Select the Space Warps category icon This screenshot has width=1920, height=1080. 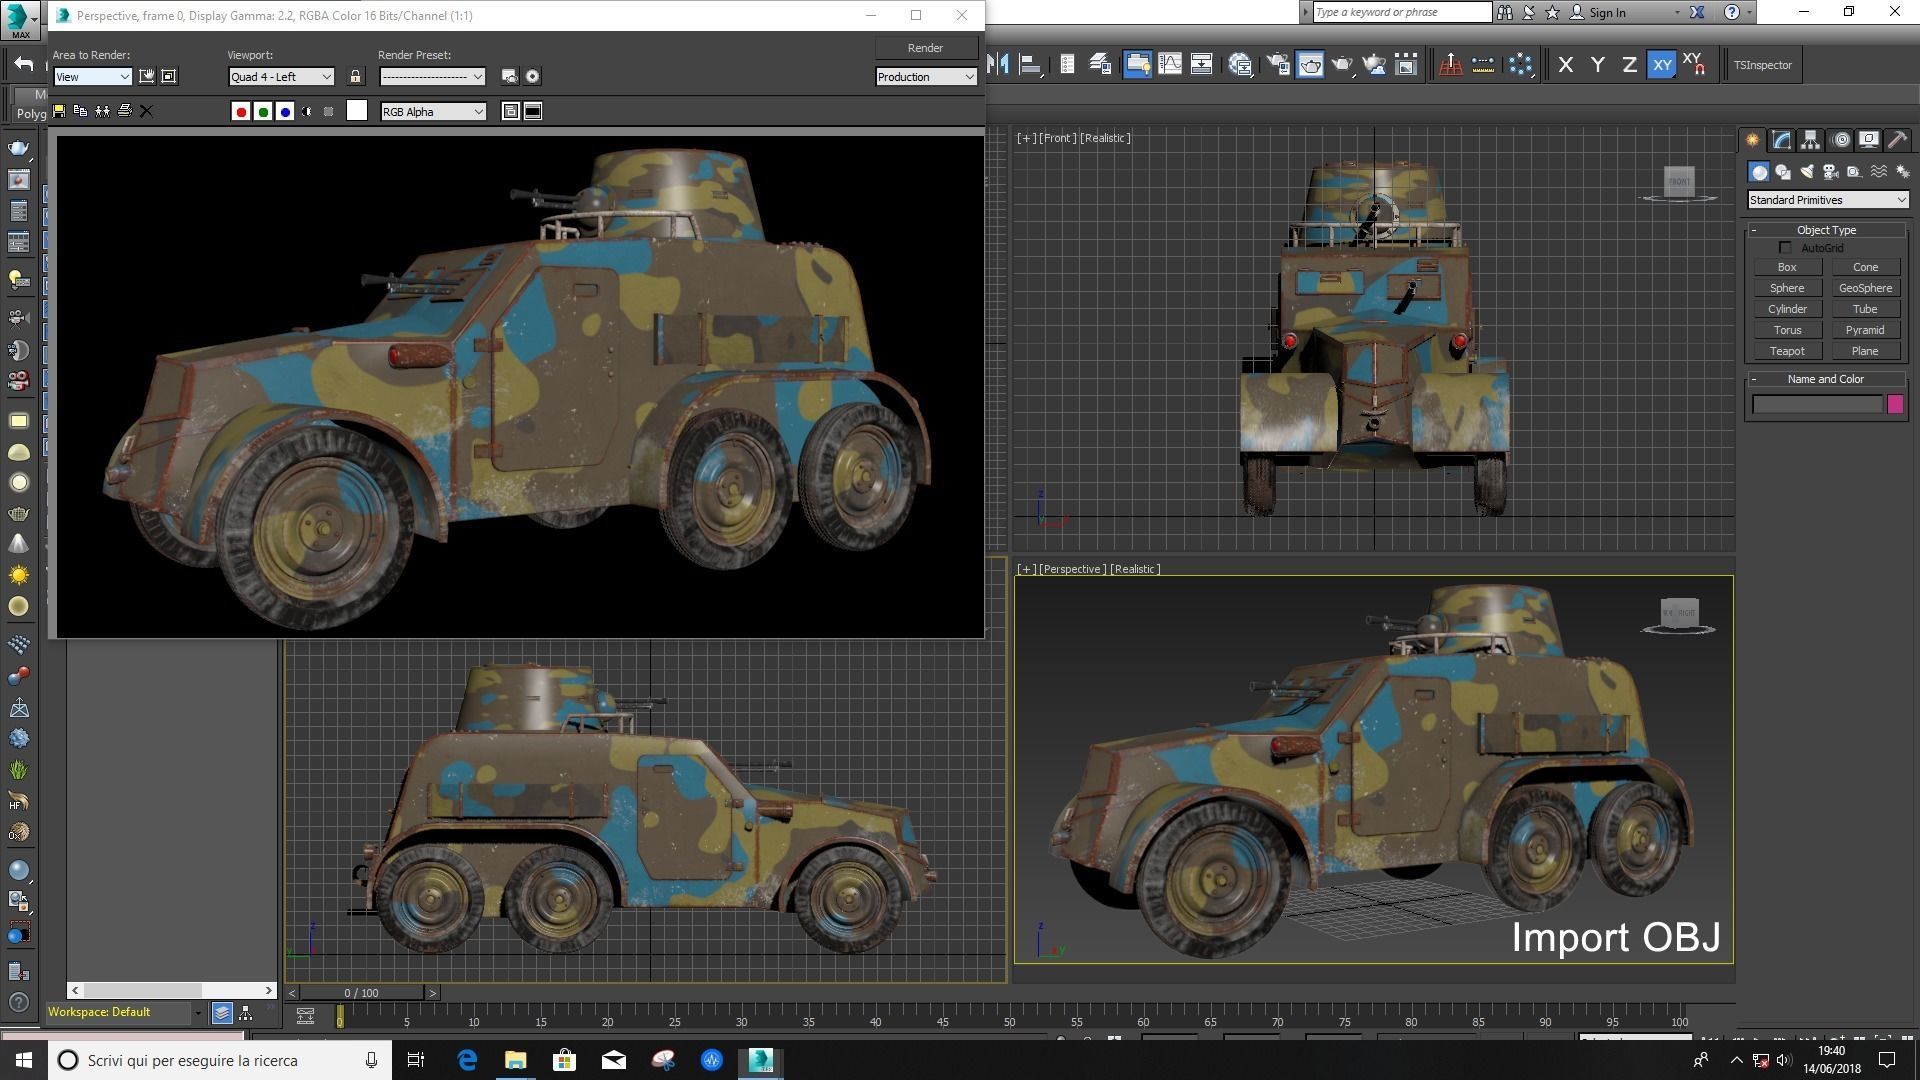pyautogui.click(x=1879, y=172)
